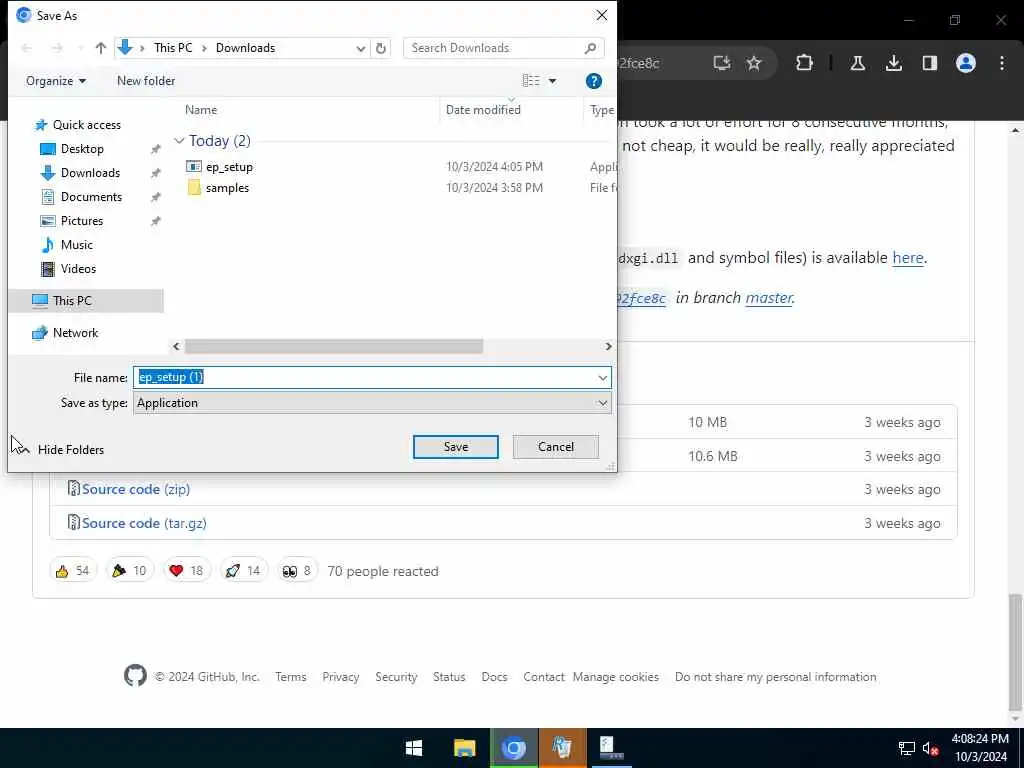Click Chrome icon in taskbar
Screen dimensions: 1024x768
click(514, 748)
